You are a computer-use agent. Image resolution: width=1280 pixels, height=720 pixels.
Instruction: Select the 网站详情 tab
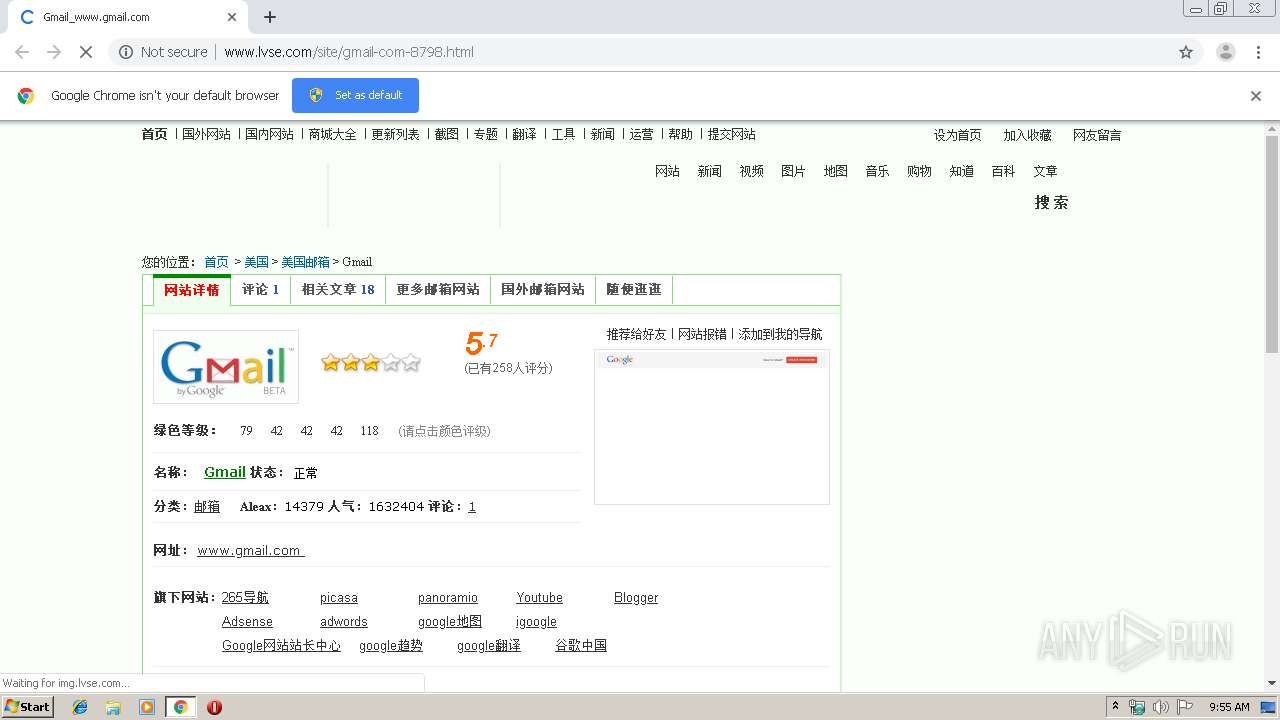point(192,290)
